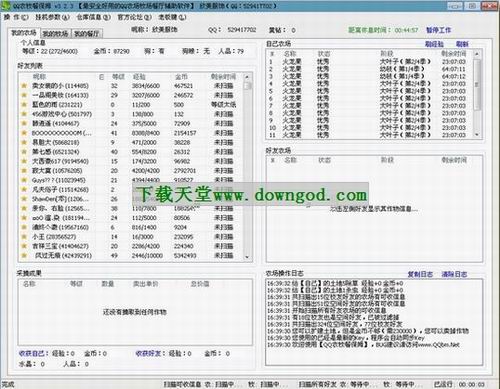The width and height of the screenshot is (500, 389).
Task: Click the star icon next to 小王 (20356527)
Action: pyautogui.click(x=24, y=237)
